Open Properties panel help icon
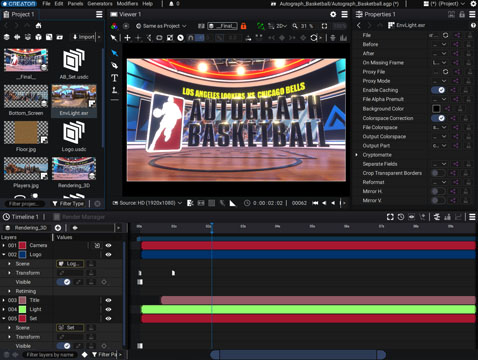This screenshot has height=360, width=478. coord(473,25)
